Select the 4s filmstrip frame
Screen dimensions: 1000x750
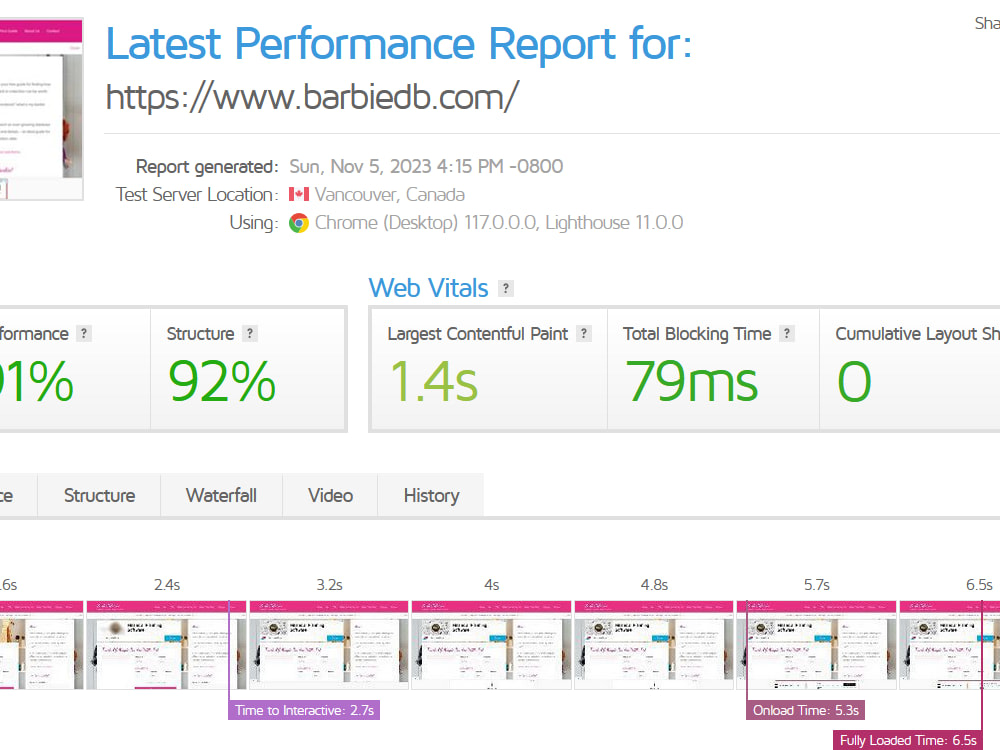(x=491, y=645)
